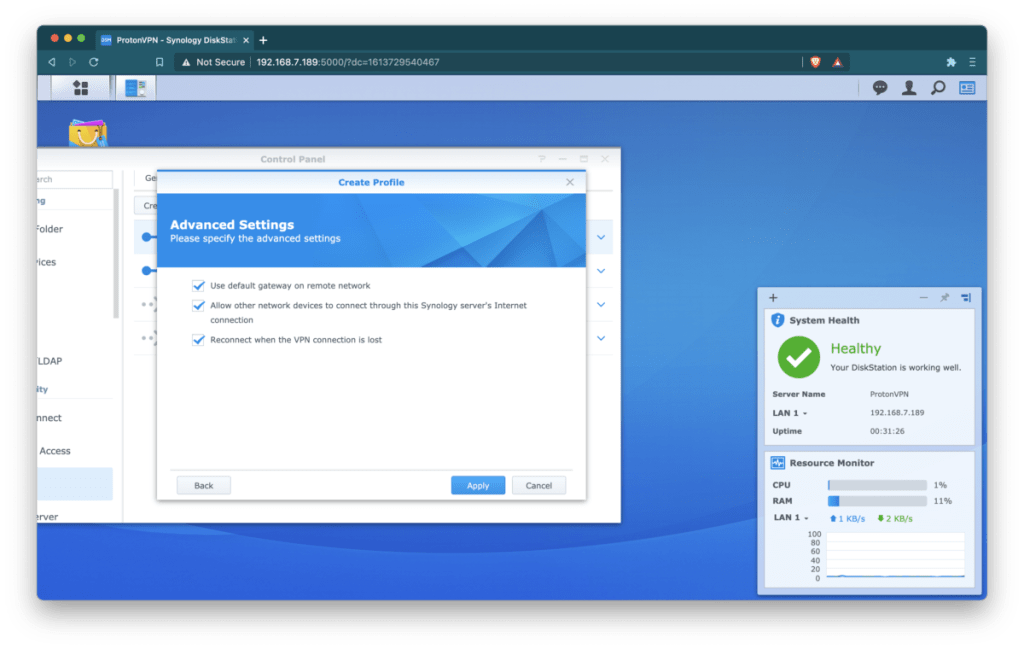
Task: Click the Back button in Create Profile
Action: [x=203, y=485]
